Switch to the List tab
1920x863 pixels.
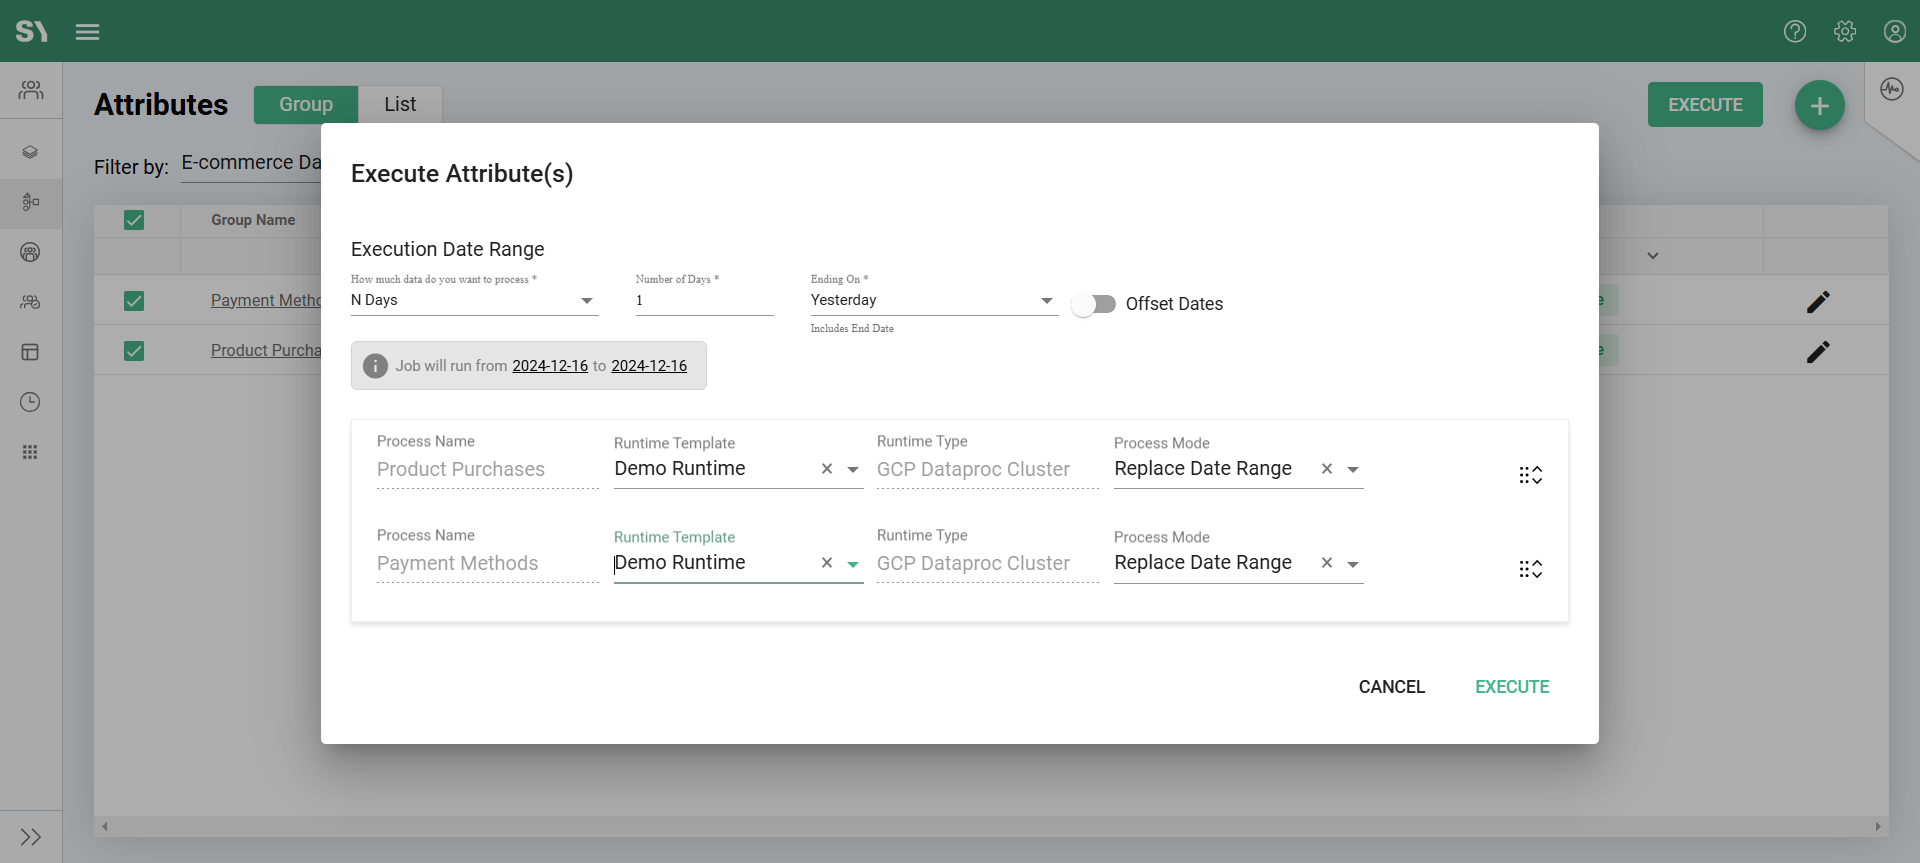(x=400, y=105)
